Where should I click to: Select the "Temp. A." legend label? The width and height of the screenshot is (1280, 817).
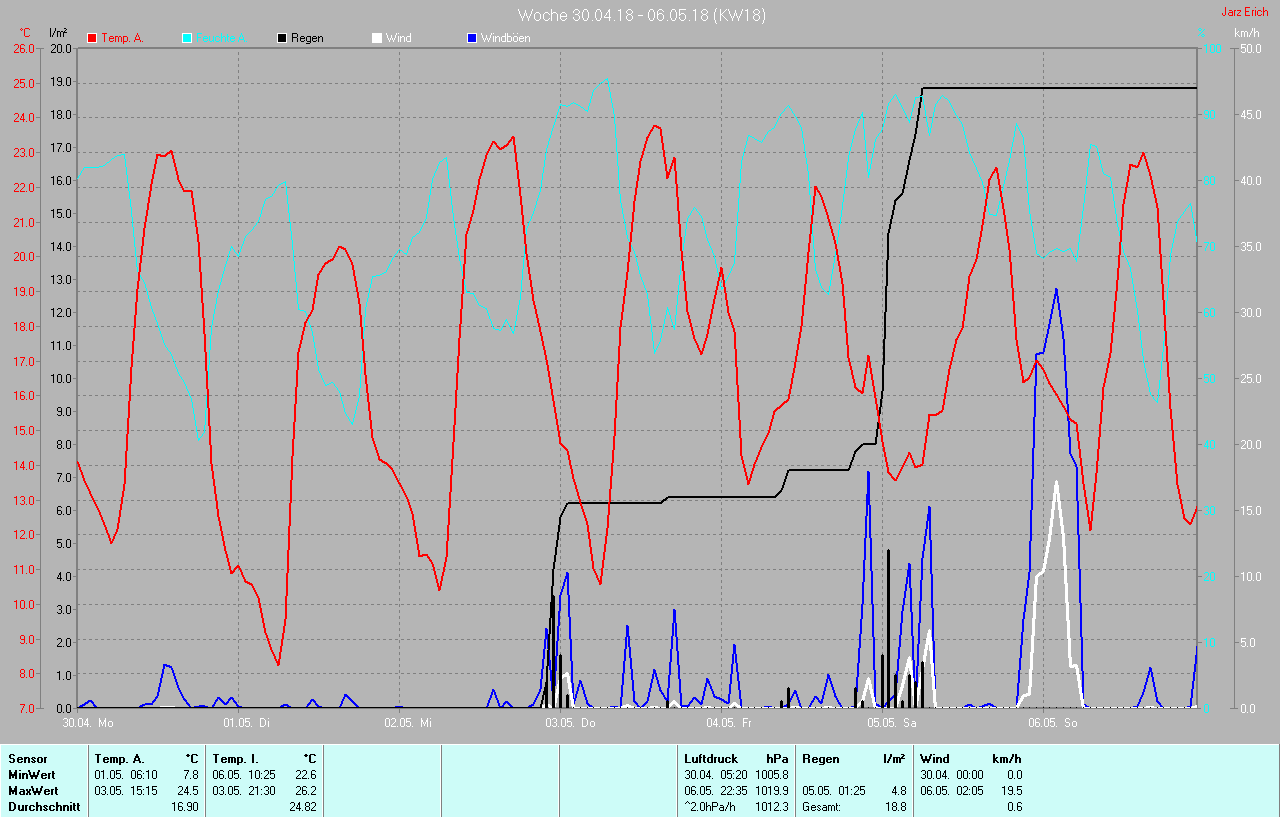(x=122, y=39)
